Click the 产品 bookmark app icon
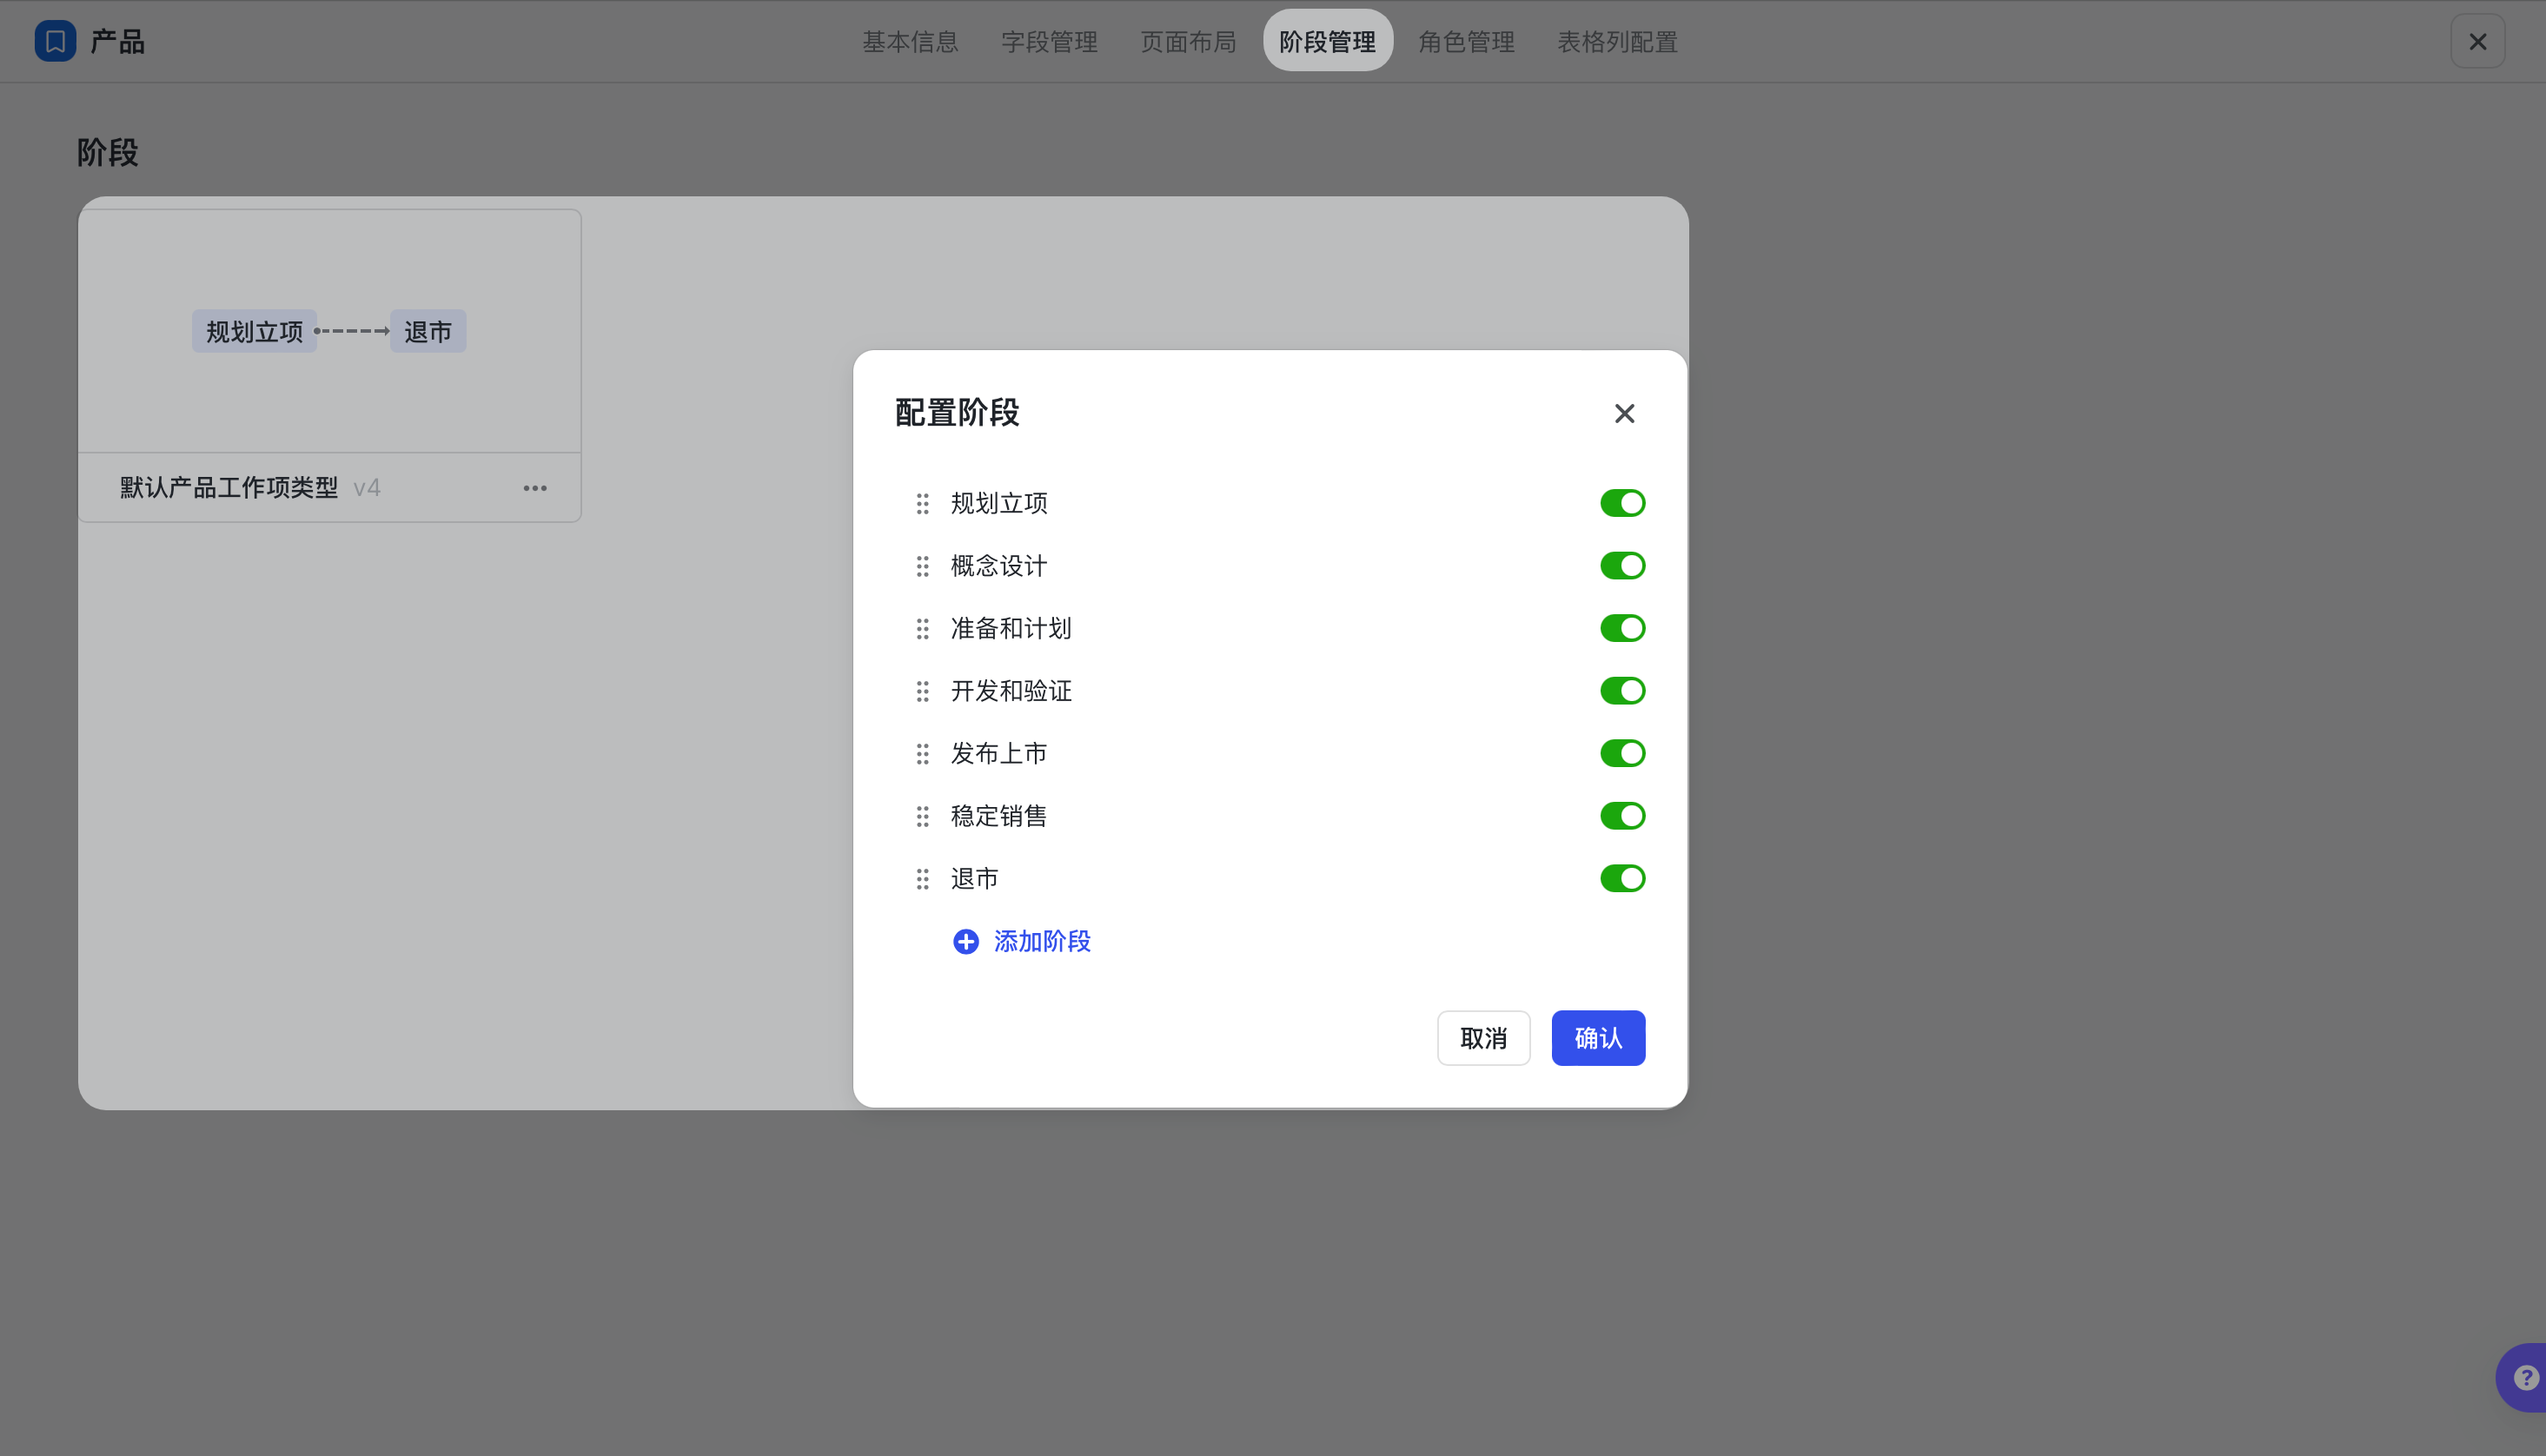 pyautogui.click(x=55, y=41)
